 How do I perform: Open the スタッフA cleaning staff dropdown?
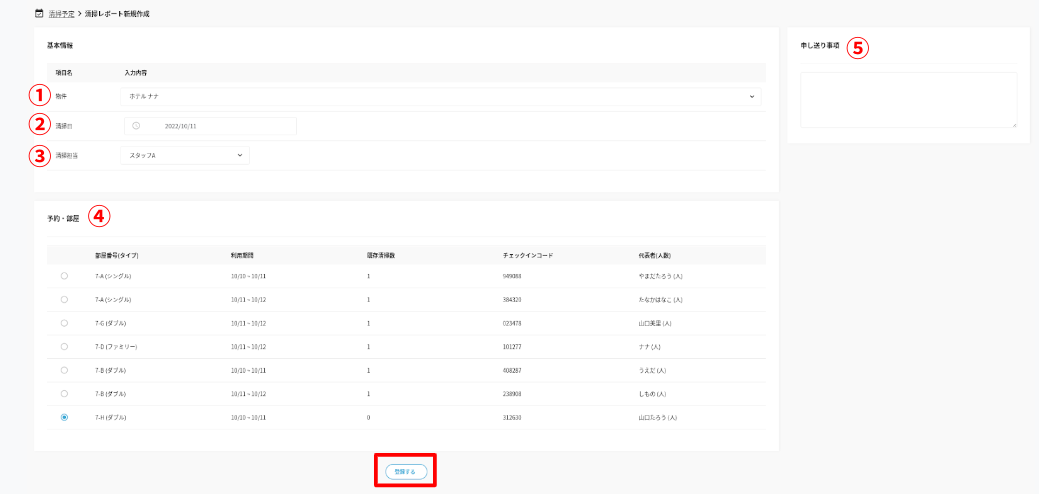click(183, 155)
